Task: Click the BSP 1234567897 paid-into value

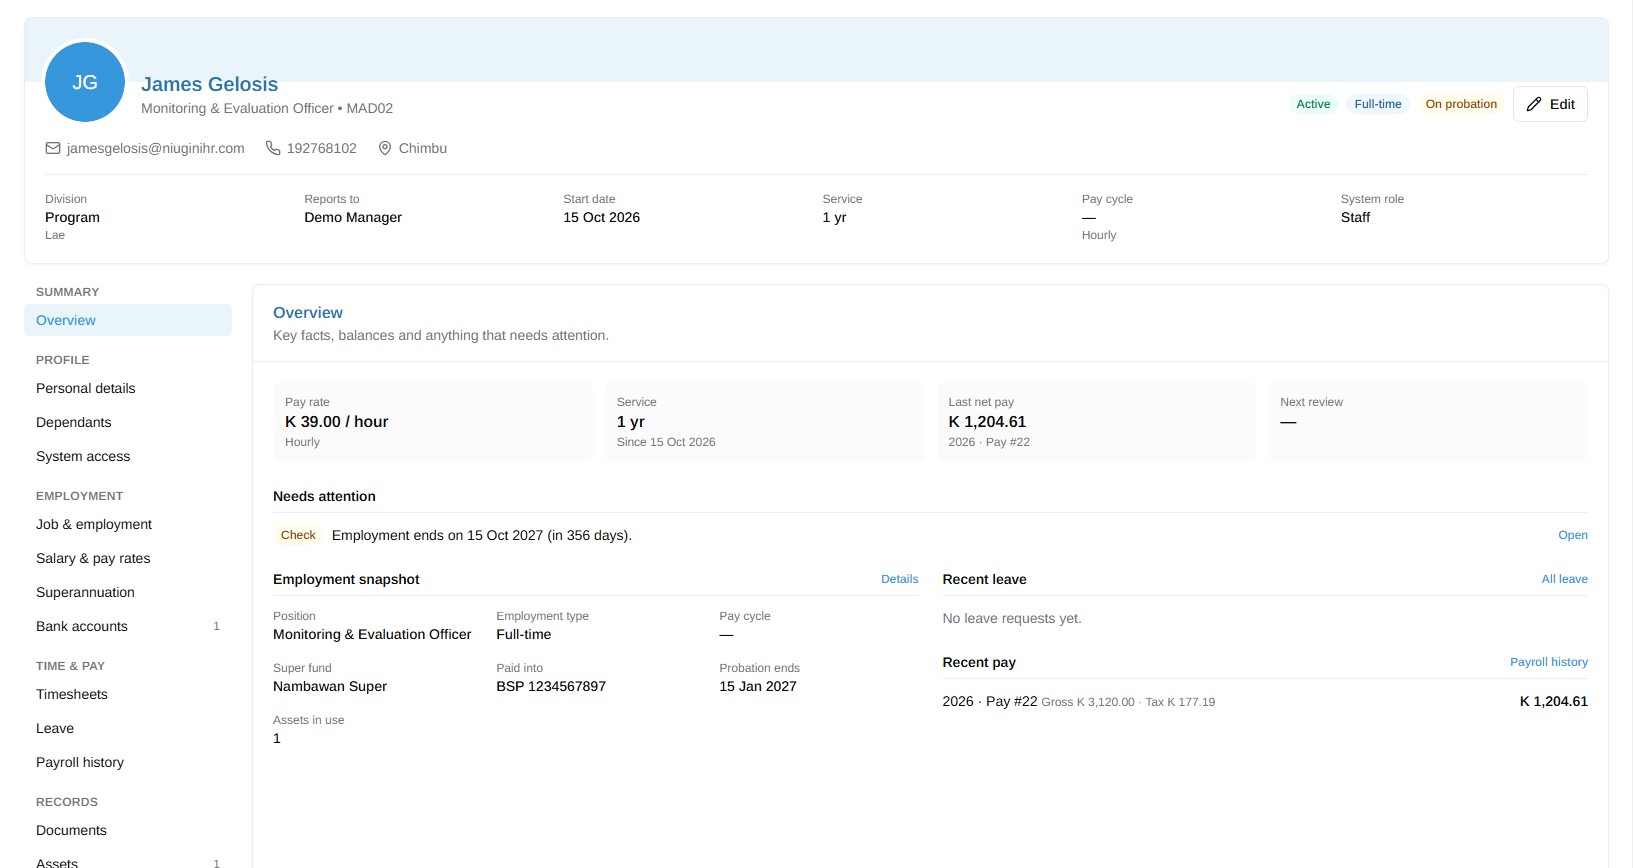Action: pos(551,686)
